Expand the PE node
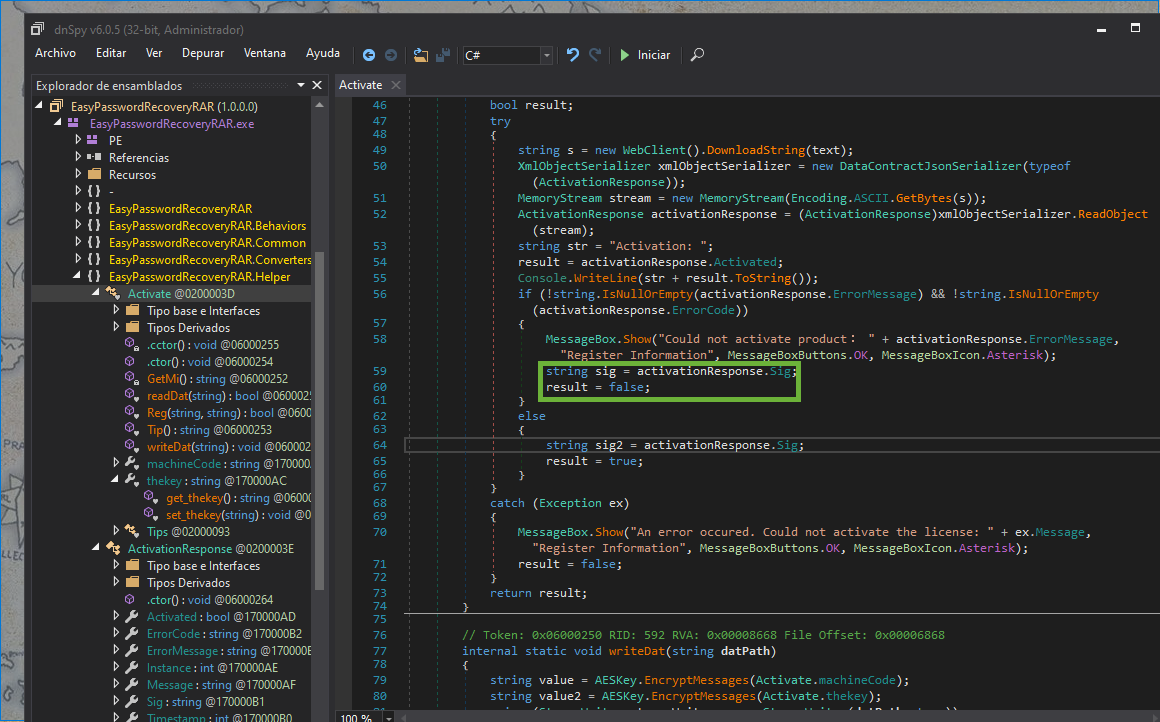1160x722 pixels. coord(78,141)
